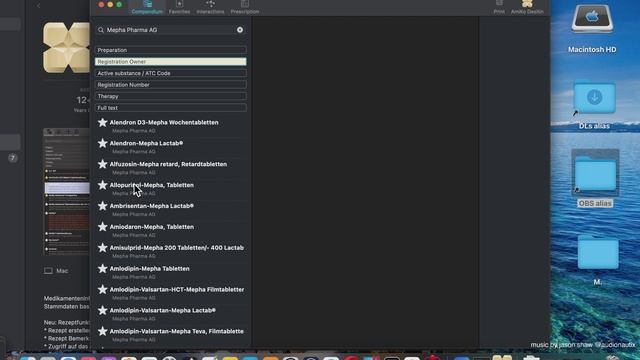This screenshot has width=640, height=360.
Task: Open the Interactions tab
Action: 210,7
